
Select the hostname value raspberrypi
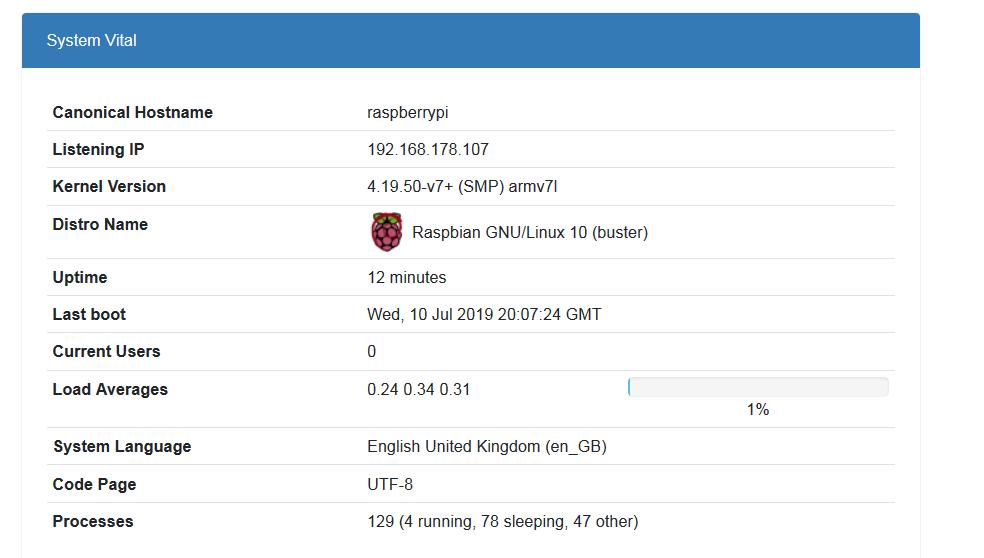point(407,113)
